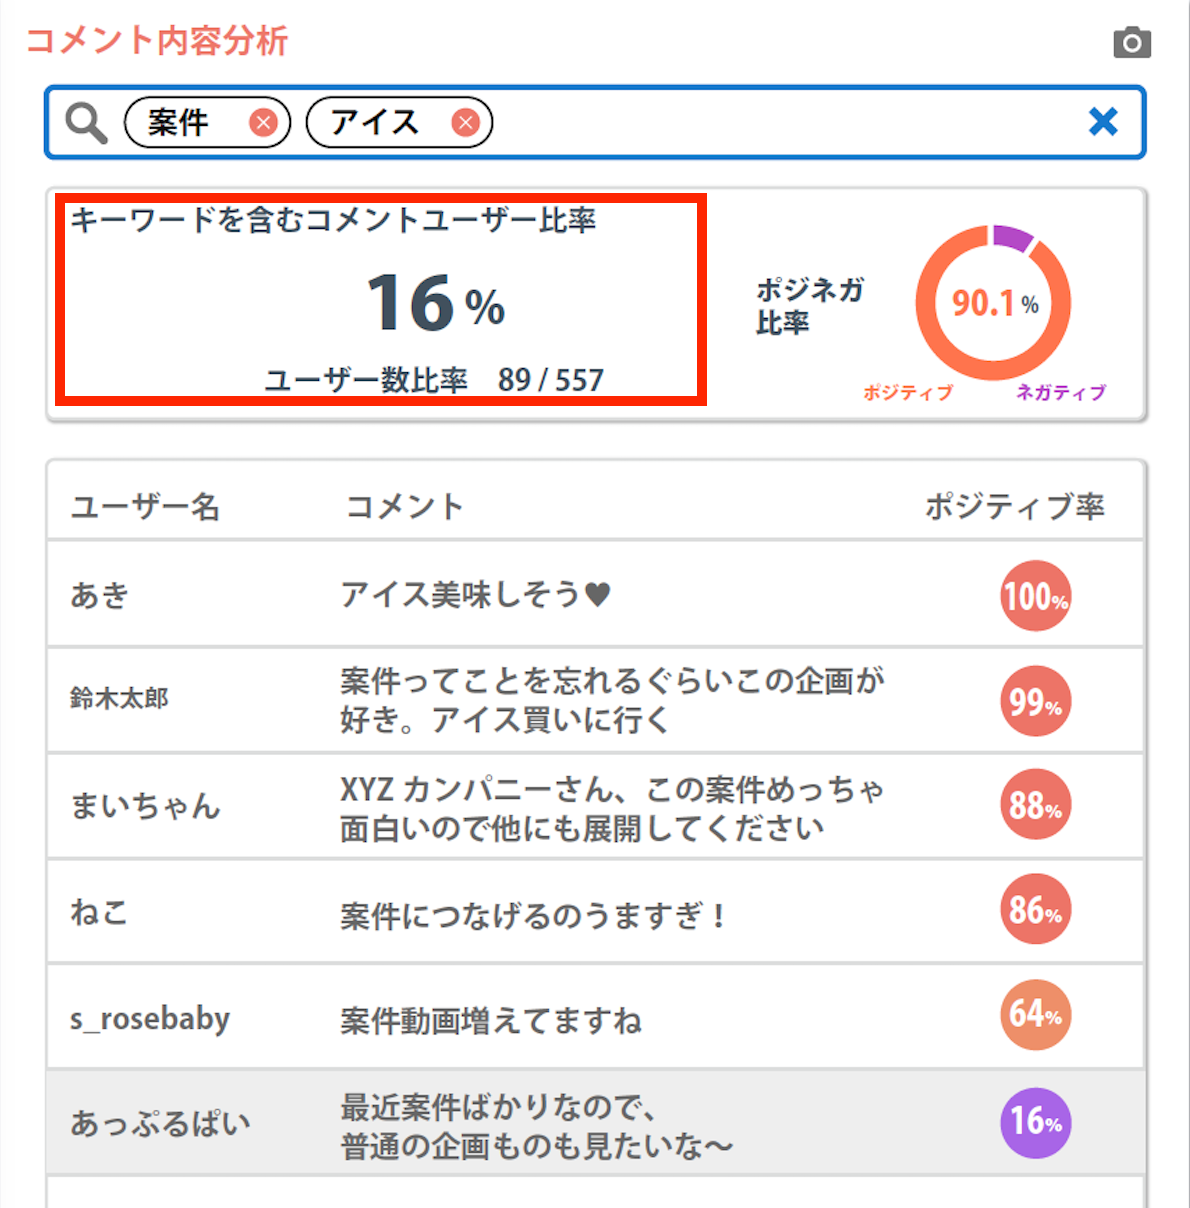Click the magnifying glass search icon
The image size is (1190, 1208).
click(x=86, y=123)
